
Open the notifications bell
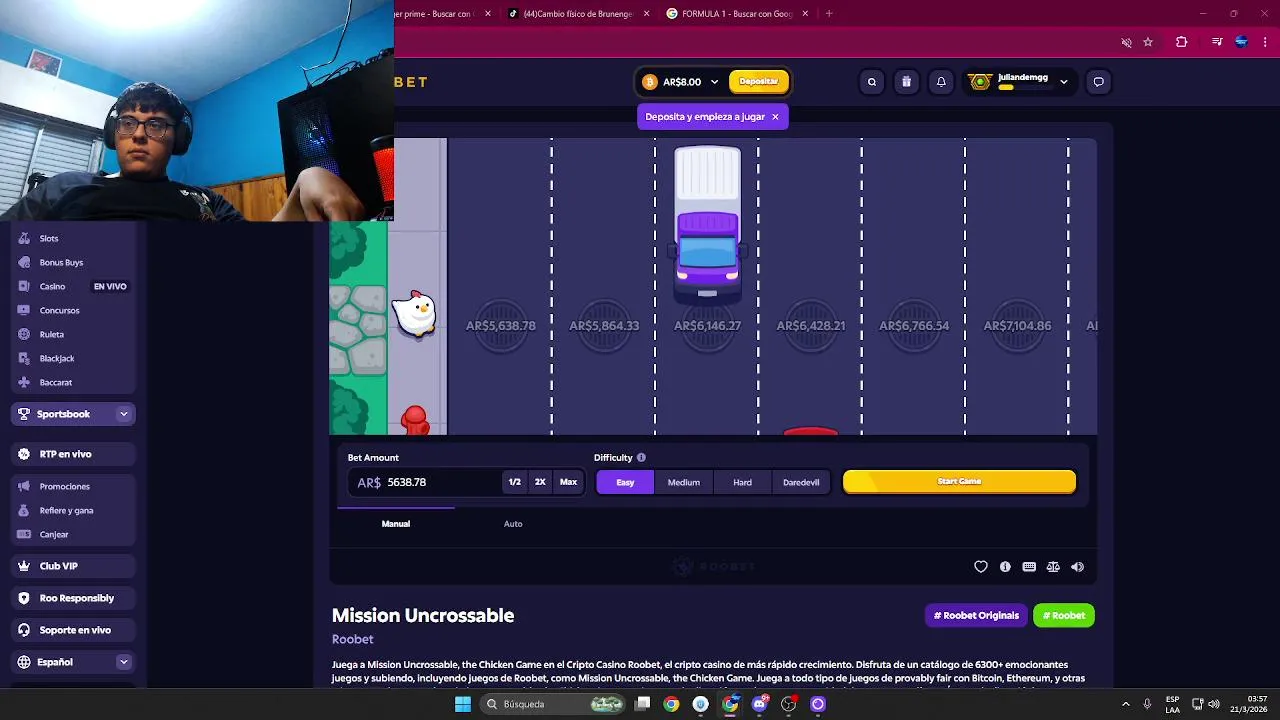click(x=941, y=82)
